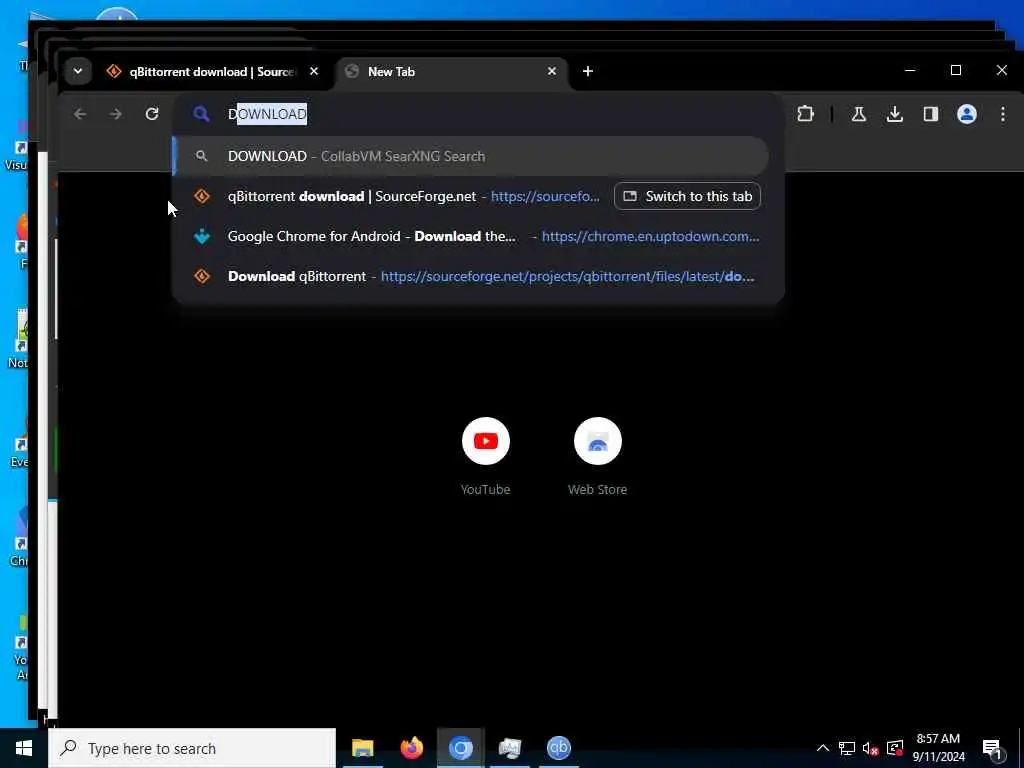The width and height of the screenshot is (1024, 768).
Task: Open Chrome Labs flask icon
Action: click(859, 114)
